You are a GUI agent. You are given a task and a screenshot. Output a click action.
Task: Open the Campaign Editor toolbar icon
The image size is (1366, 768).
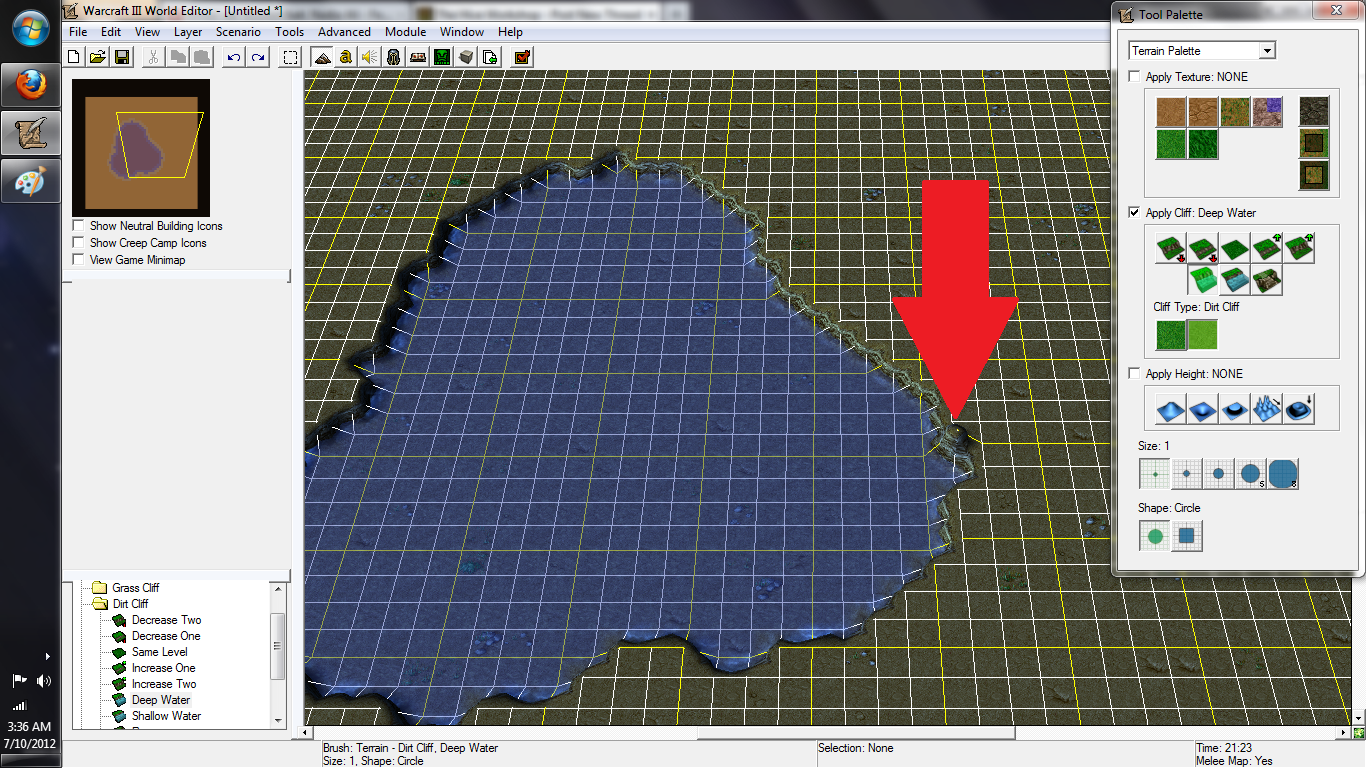[x=418, y=57]
